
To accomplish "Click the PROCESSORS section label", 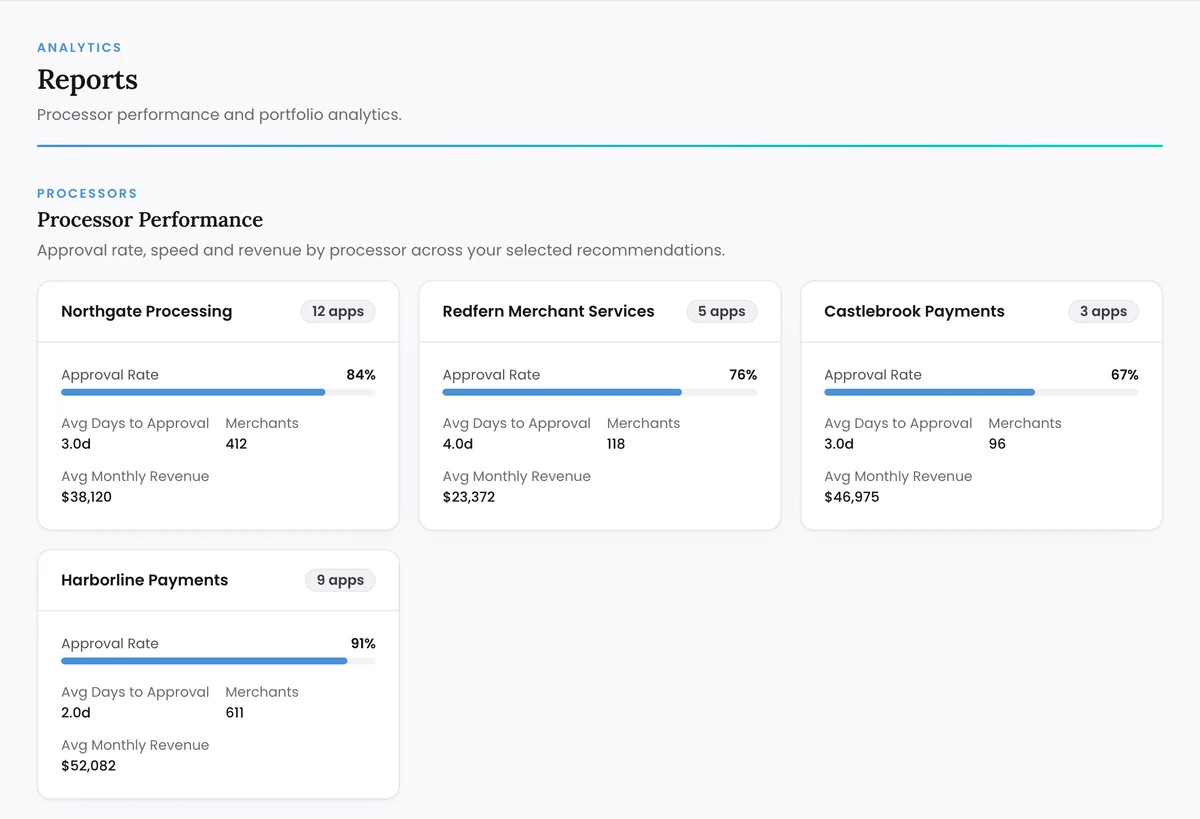I will coord(87,193).
